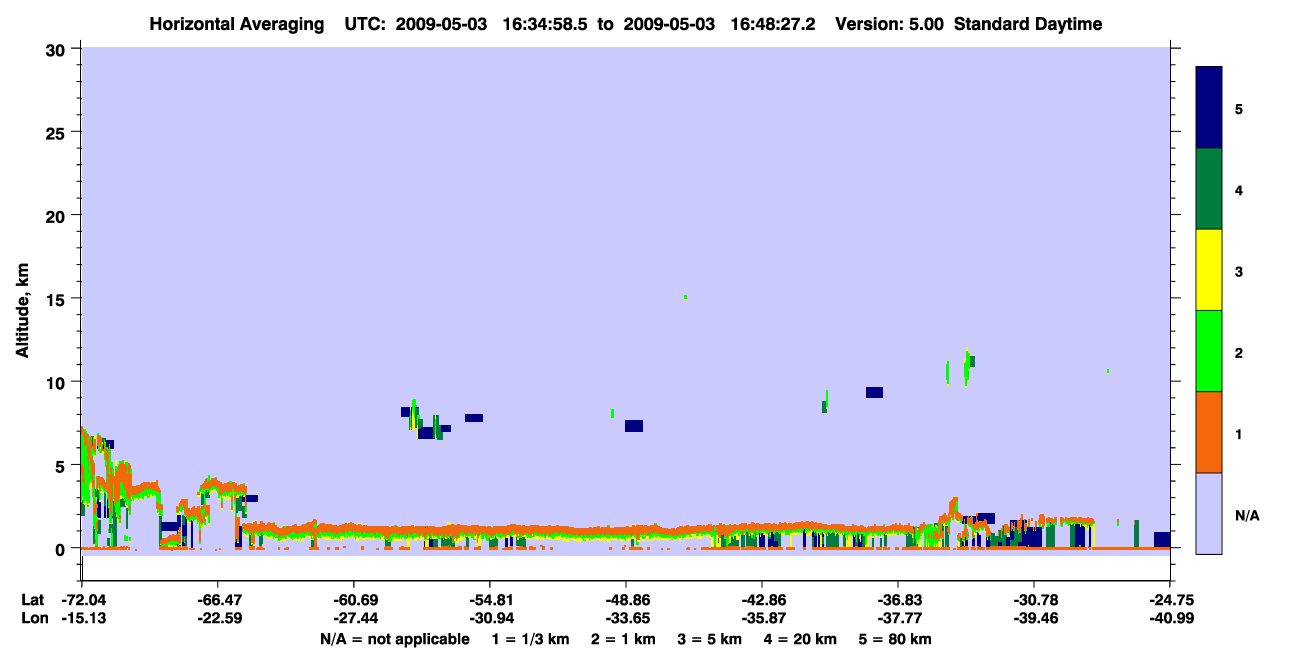Click the colorbar label 4
1300x667 pixels.
click(x=1239, y=189)
